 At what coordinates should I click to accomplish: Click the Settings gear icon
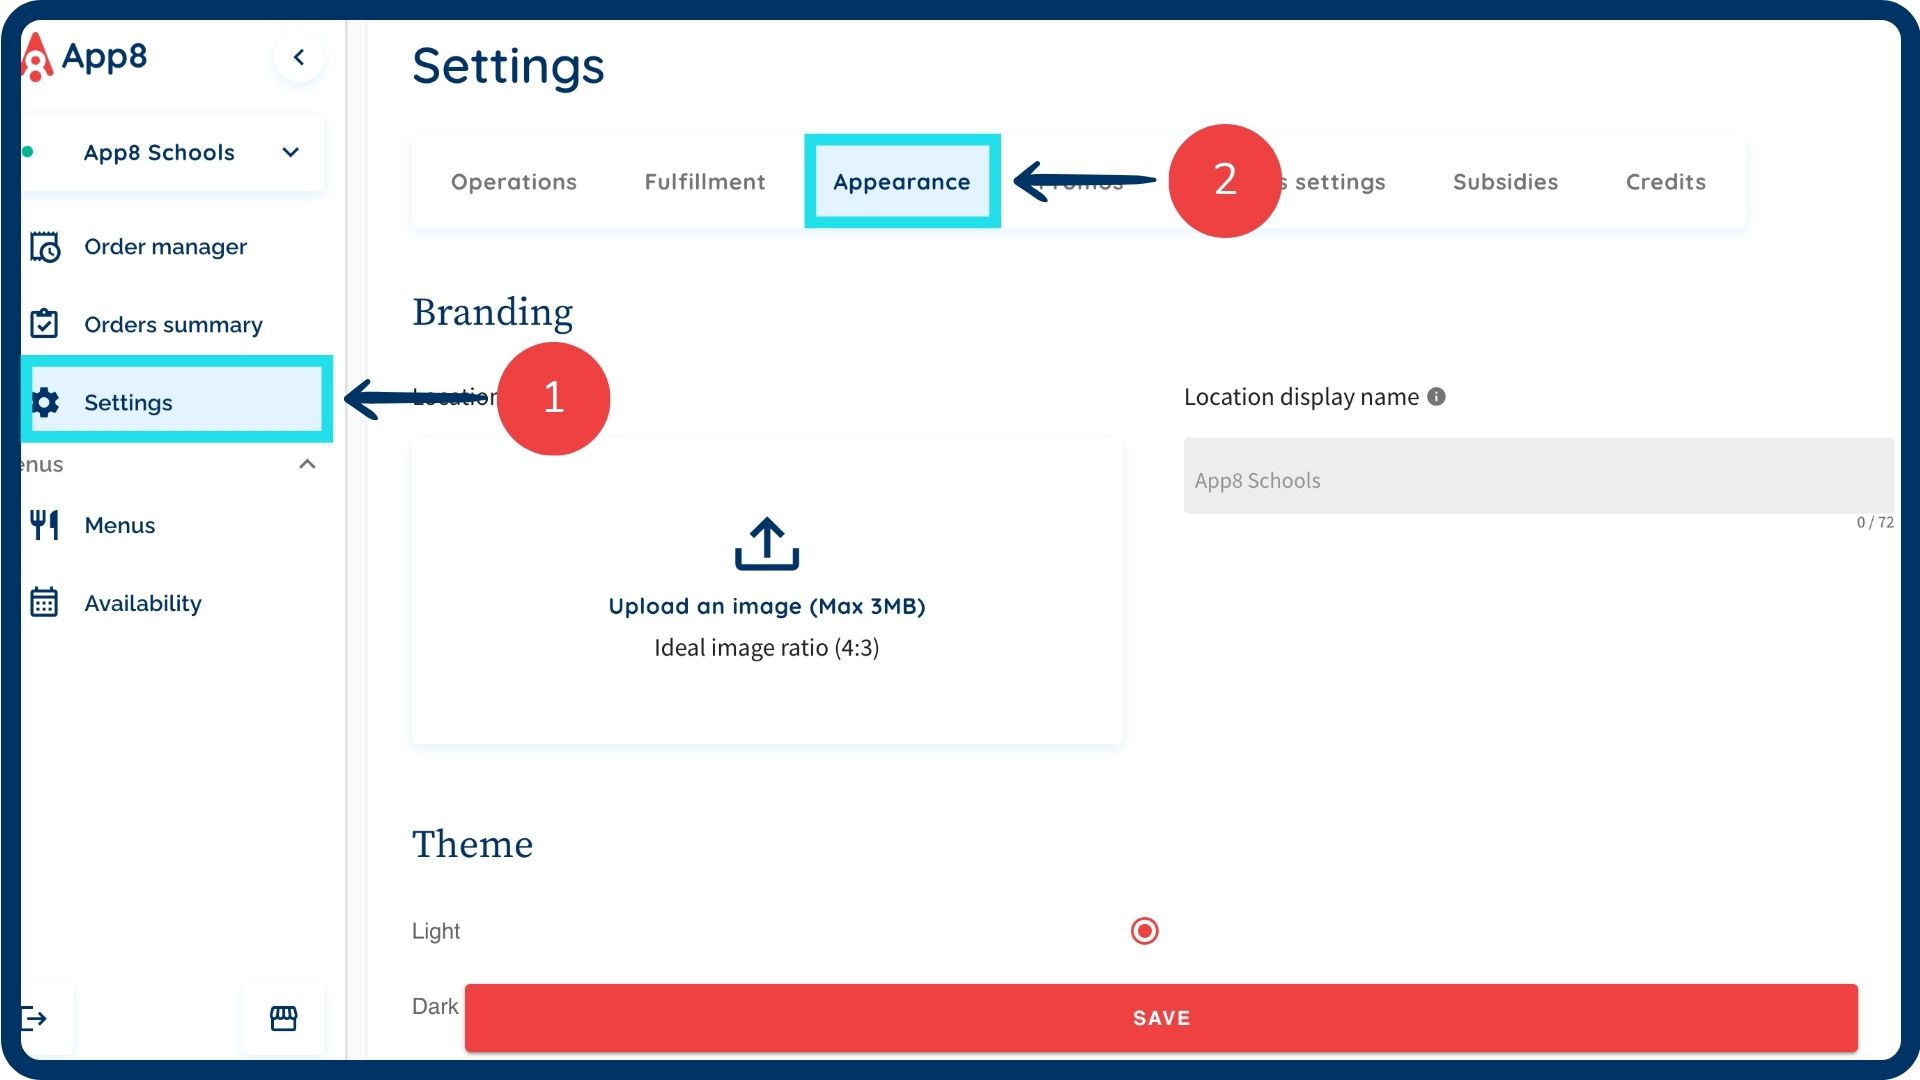point(45,402)
